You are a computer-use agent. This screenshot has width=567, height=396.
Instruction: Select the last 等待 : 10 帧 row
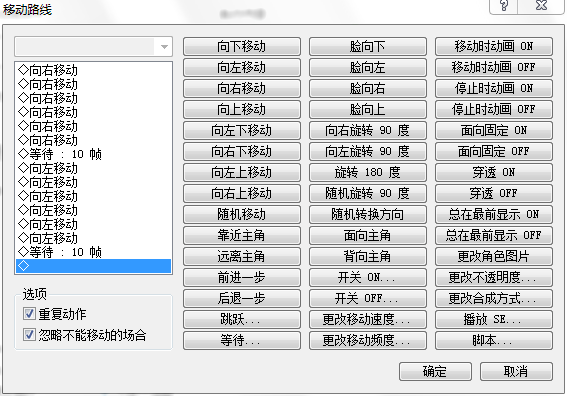coord(93,252)
